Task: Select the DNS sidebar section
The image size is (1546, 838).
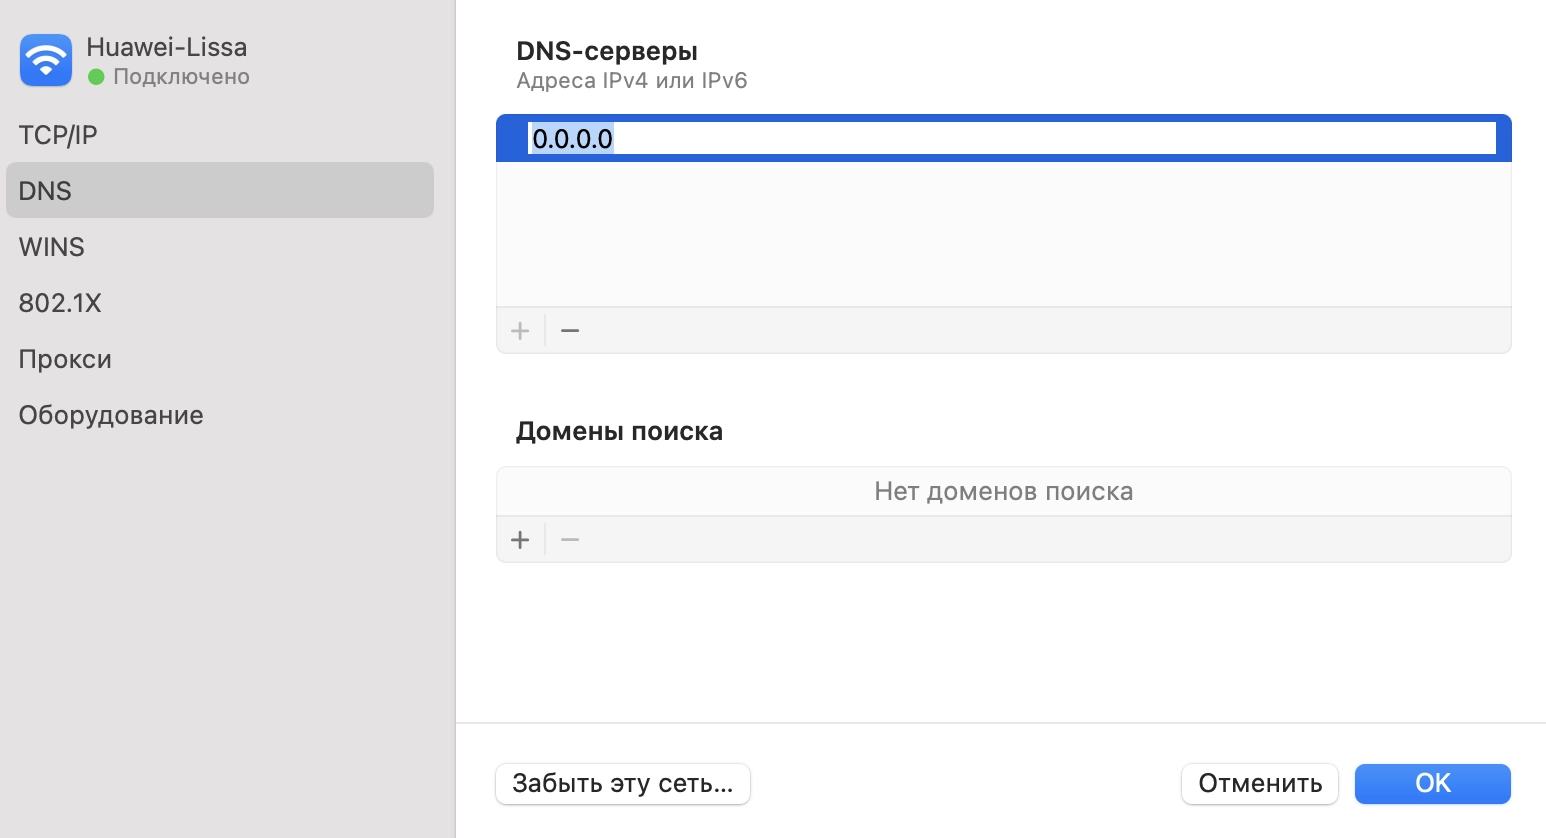Action: pos(45,190)
